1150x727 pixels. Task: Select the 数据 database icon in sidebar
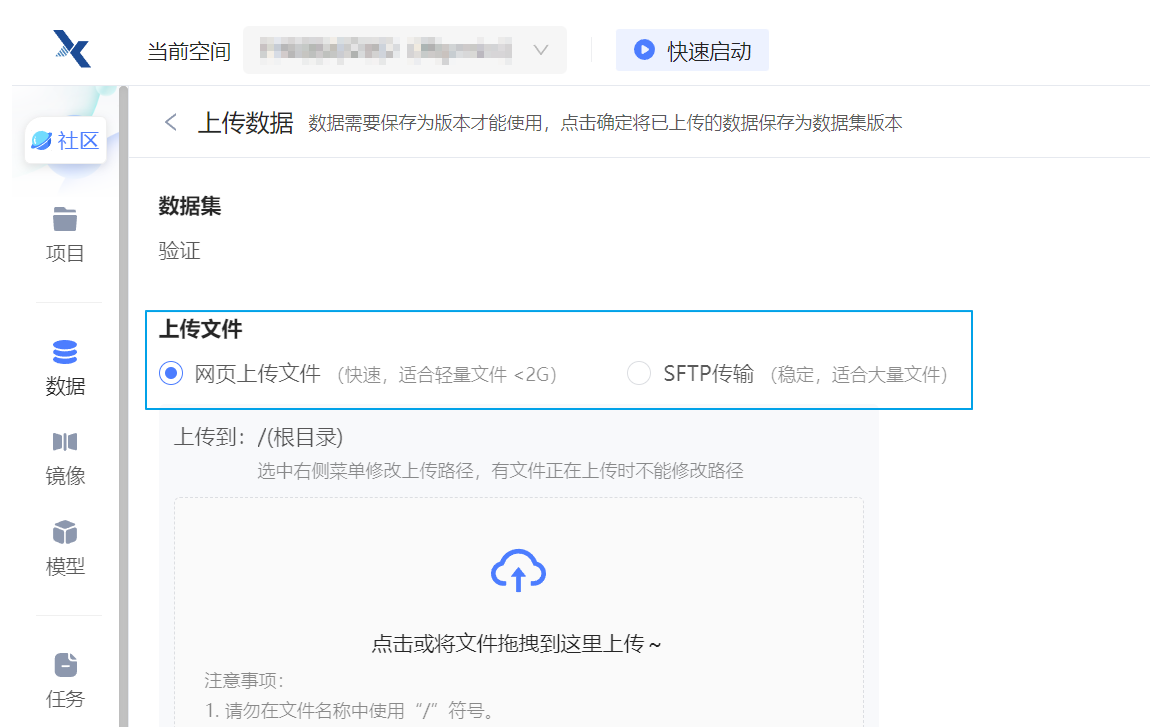[x=65, y=352]
